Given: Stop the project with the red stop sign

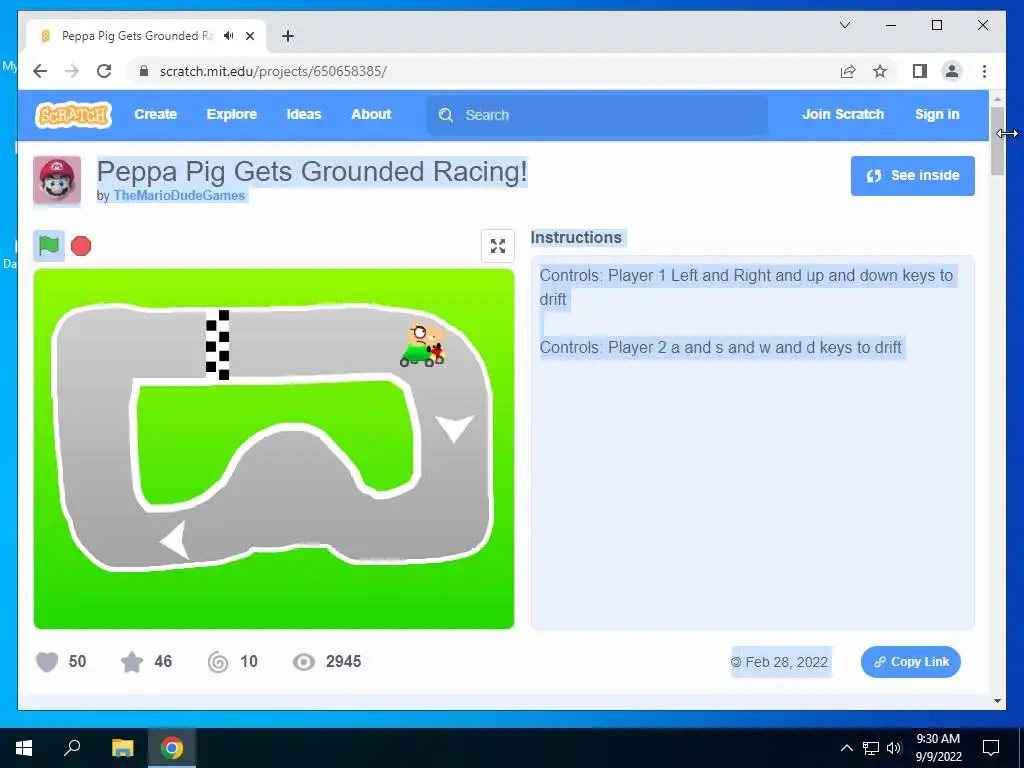Looking at the screenshot, I should [81, 246].
